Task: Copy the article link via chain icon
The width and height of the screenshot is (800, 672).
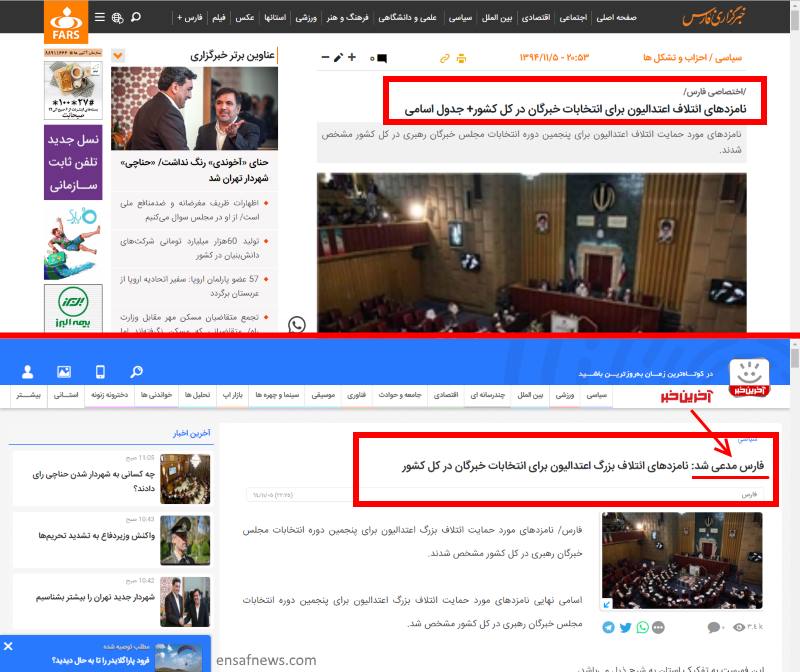Action: 444,58
